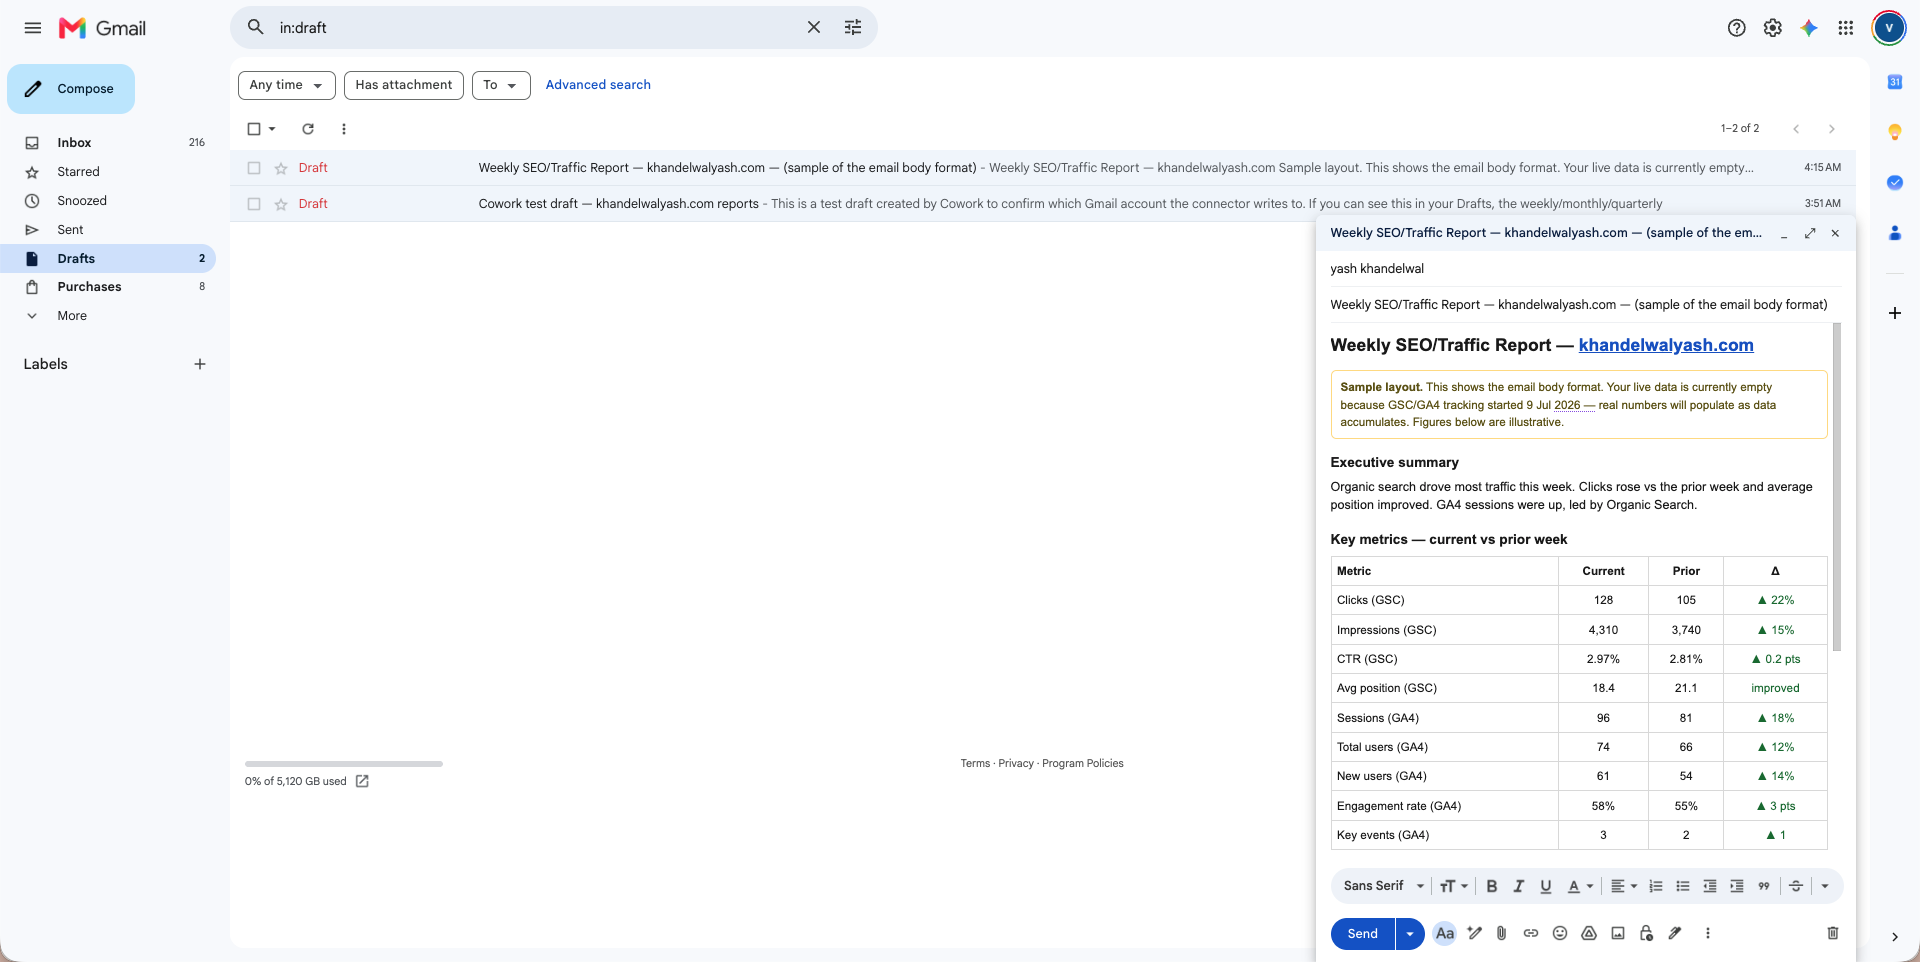Clear the search query with X
Viewport: 1920px width, 962px height.
[813, 28]
